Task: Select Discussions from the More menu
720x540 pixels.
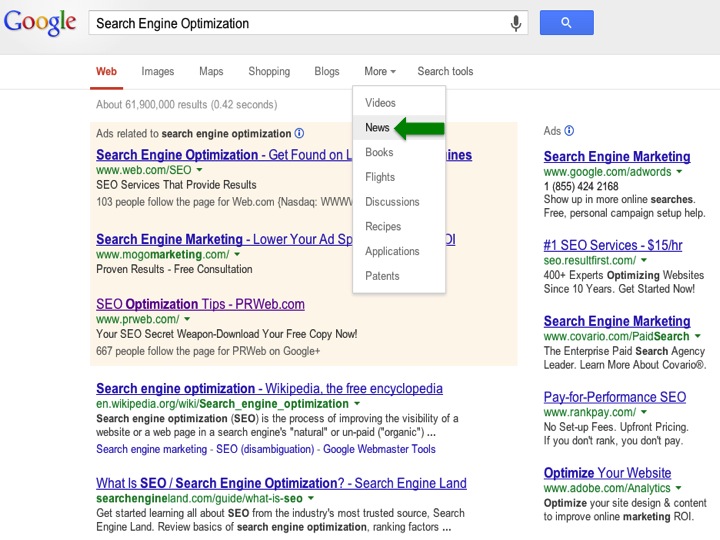Action: 399,202
